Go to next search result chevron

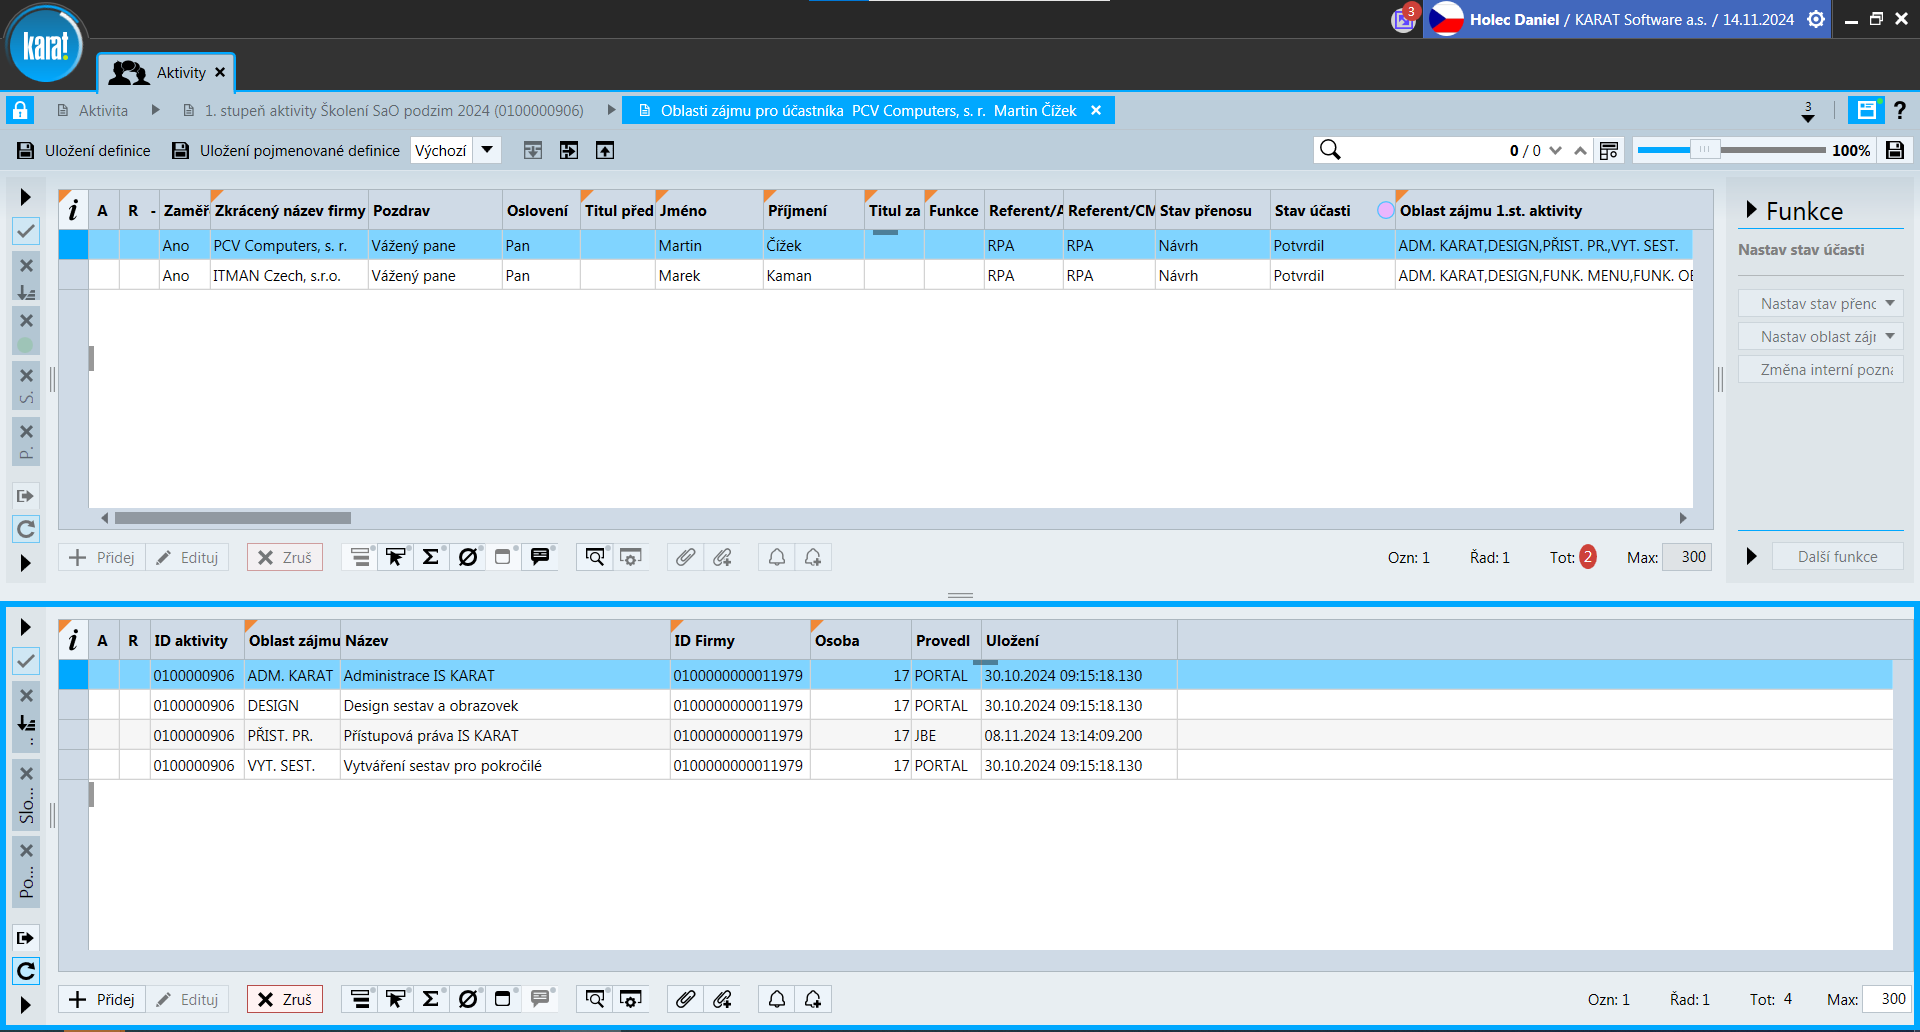(1555, 150)
